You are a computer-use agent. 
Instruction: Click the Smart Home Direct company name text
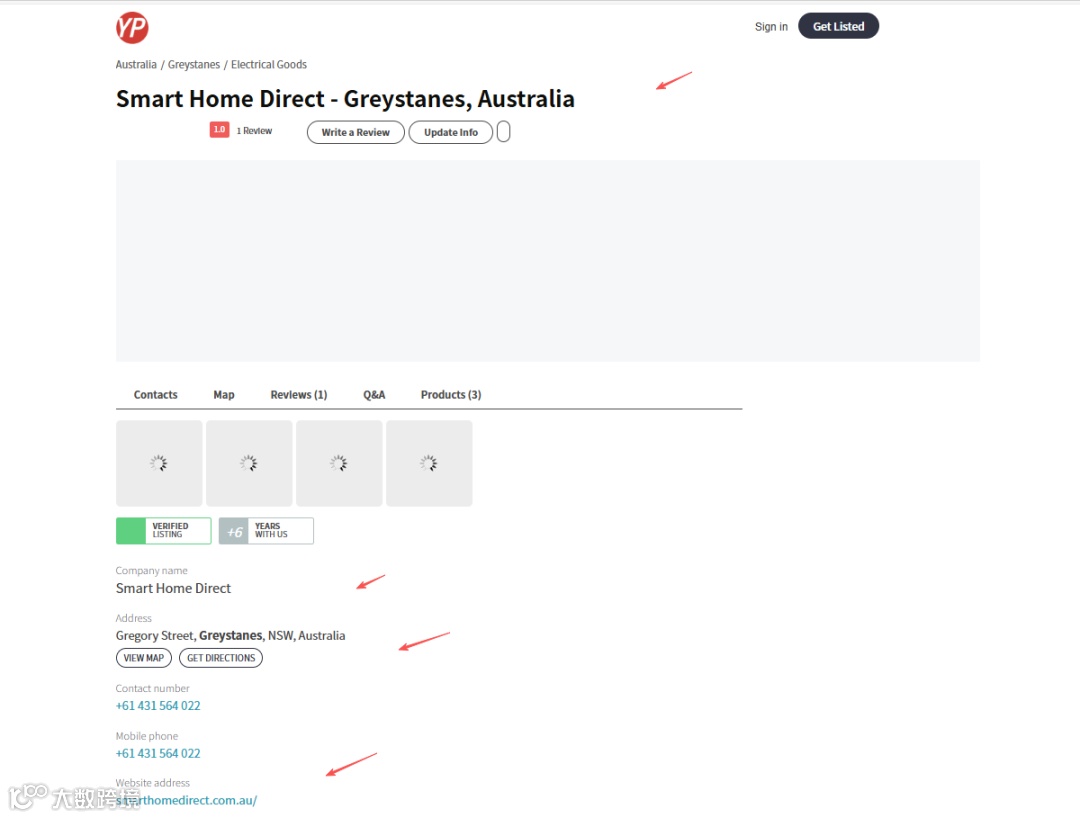pos(173,589)
